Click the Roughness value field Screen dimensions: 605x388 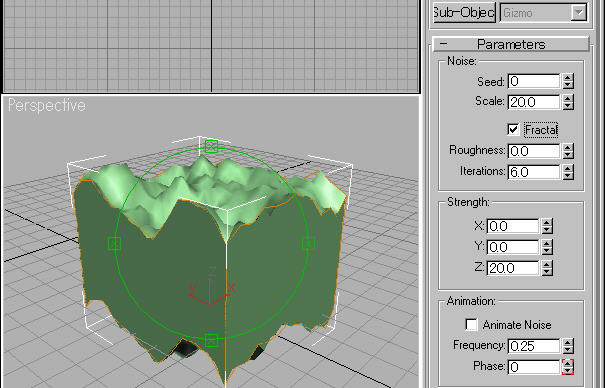point(534,151)
